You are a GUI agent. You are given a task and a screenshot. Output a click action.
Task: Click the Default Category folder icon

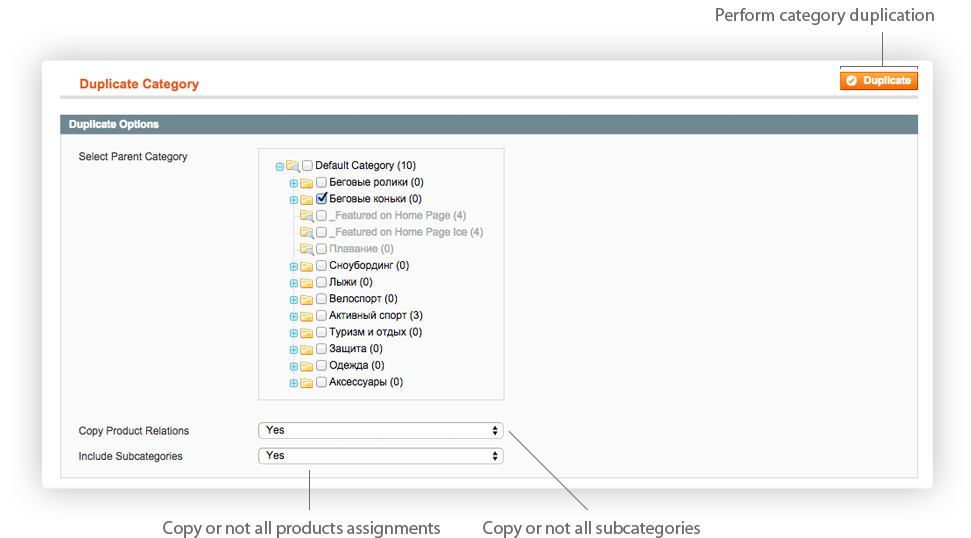click(293, 166)
